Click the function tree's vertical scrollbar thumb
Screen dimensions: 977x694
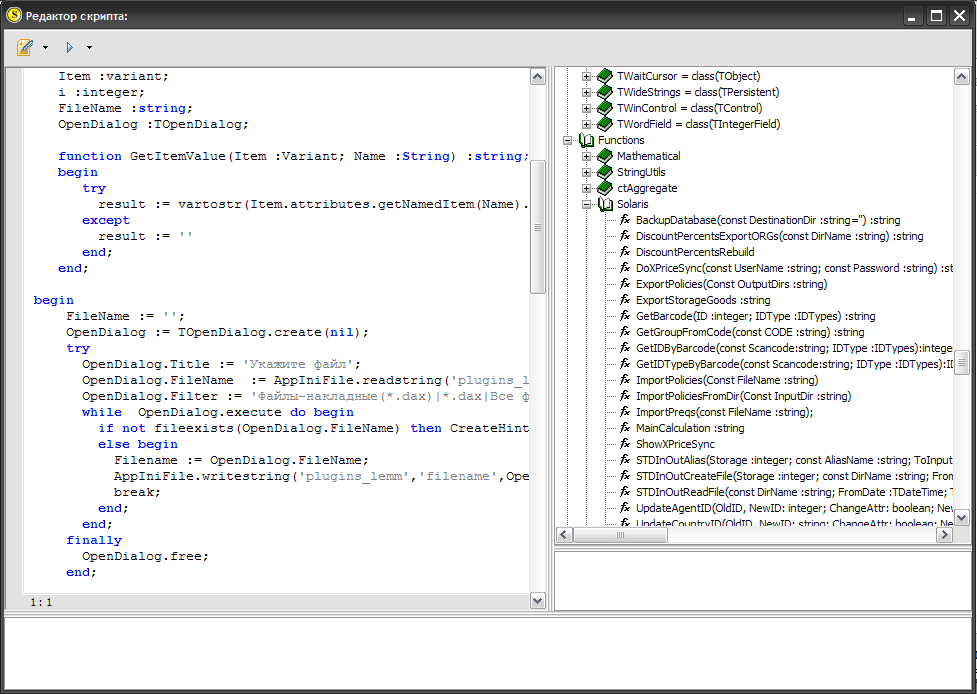click(961, 361)
